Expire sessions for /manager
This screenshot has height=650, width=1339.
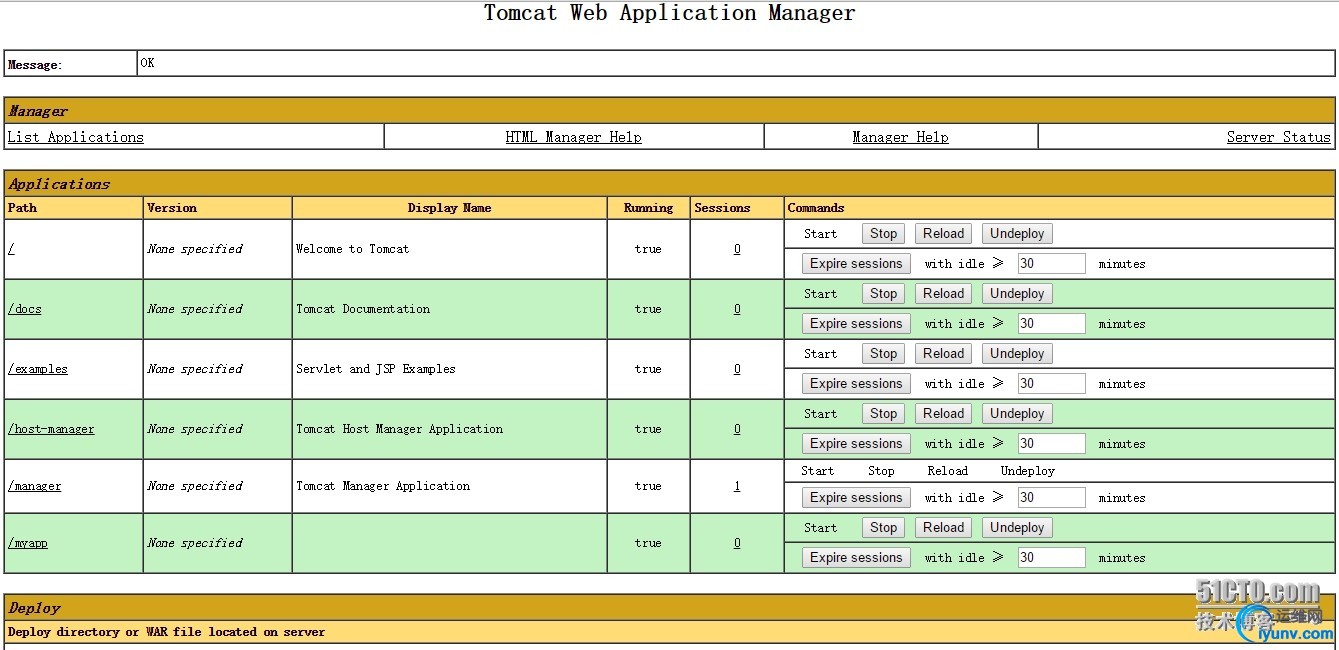click(x=856, y=498)
